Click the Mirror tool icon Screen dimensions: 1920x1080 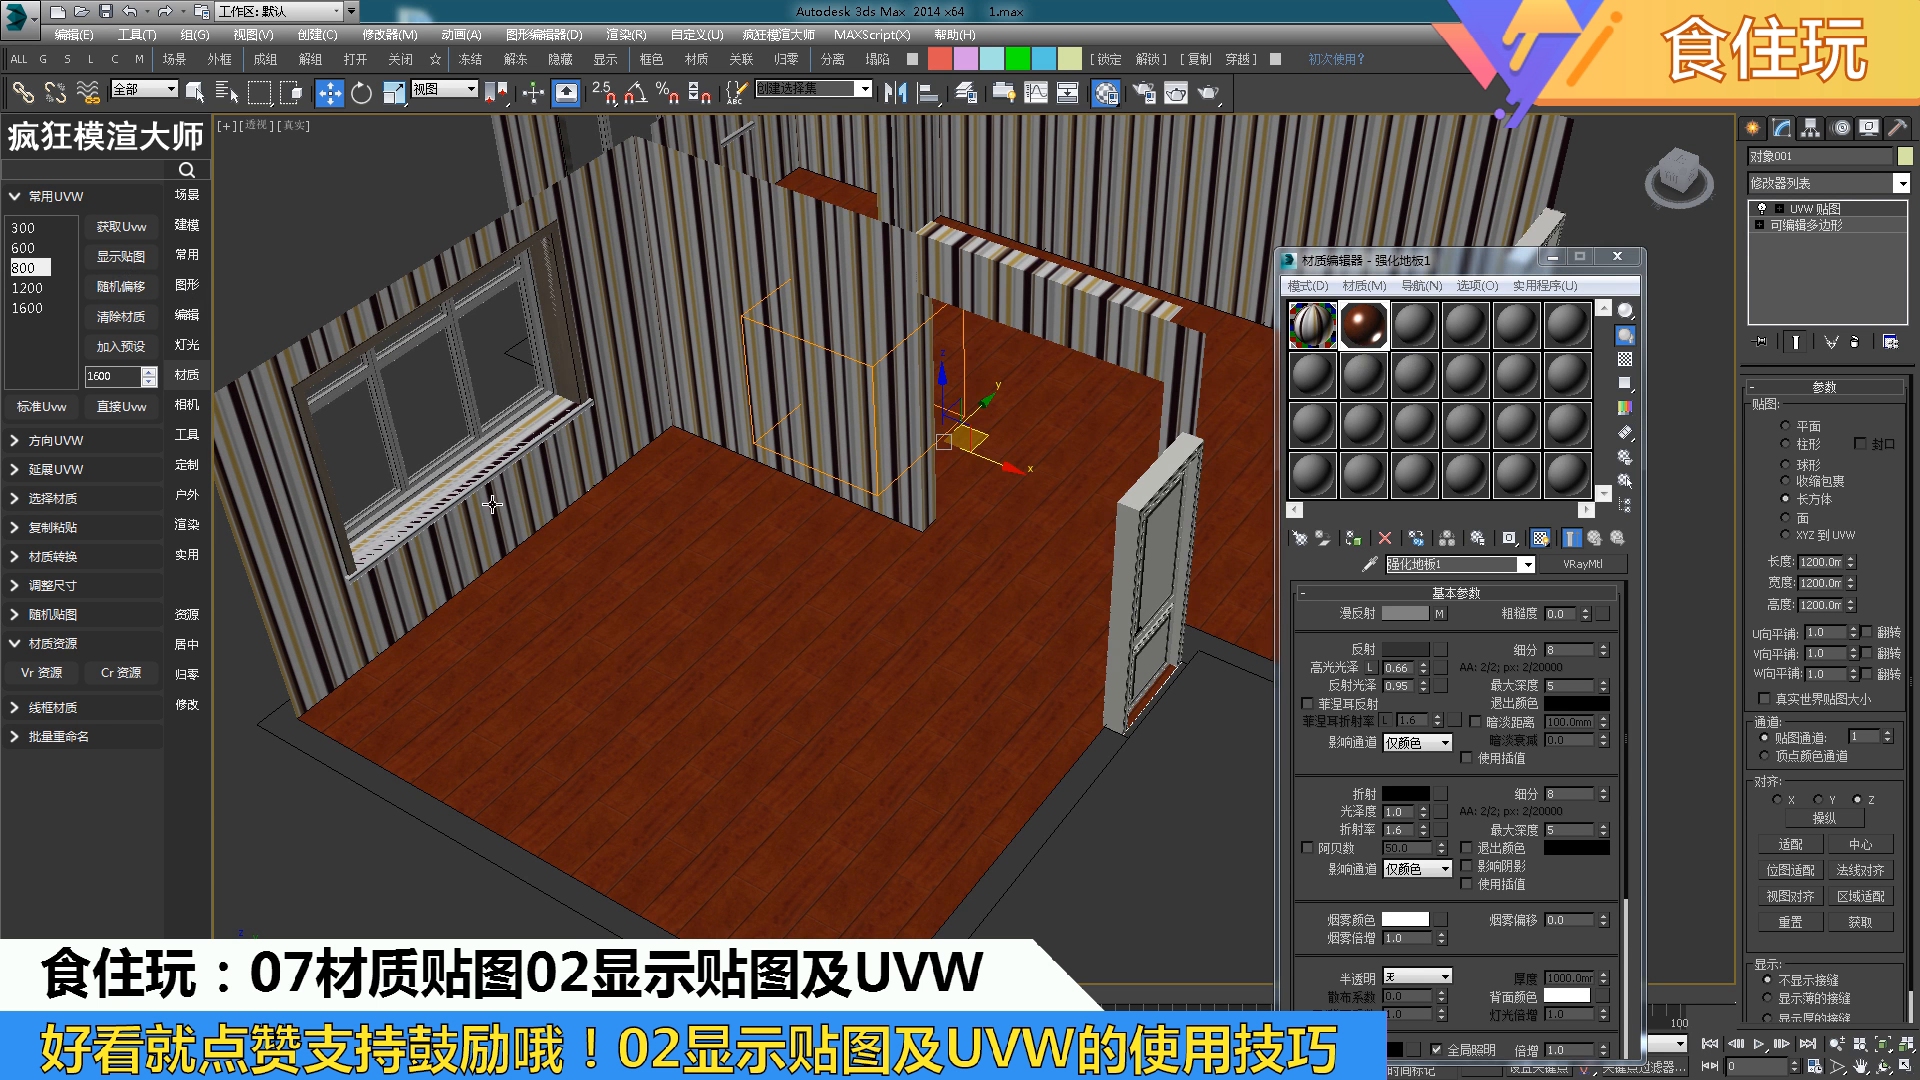click(x=895, y=93)
